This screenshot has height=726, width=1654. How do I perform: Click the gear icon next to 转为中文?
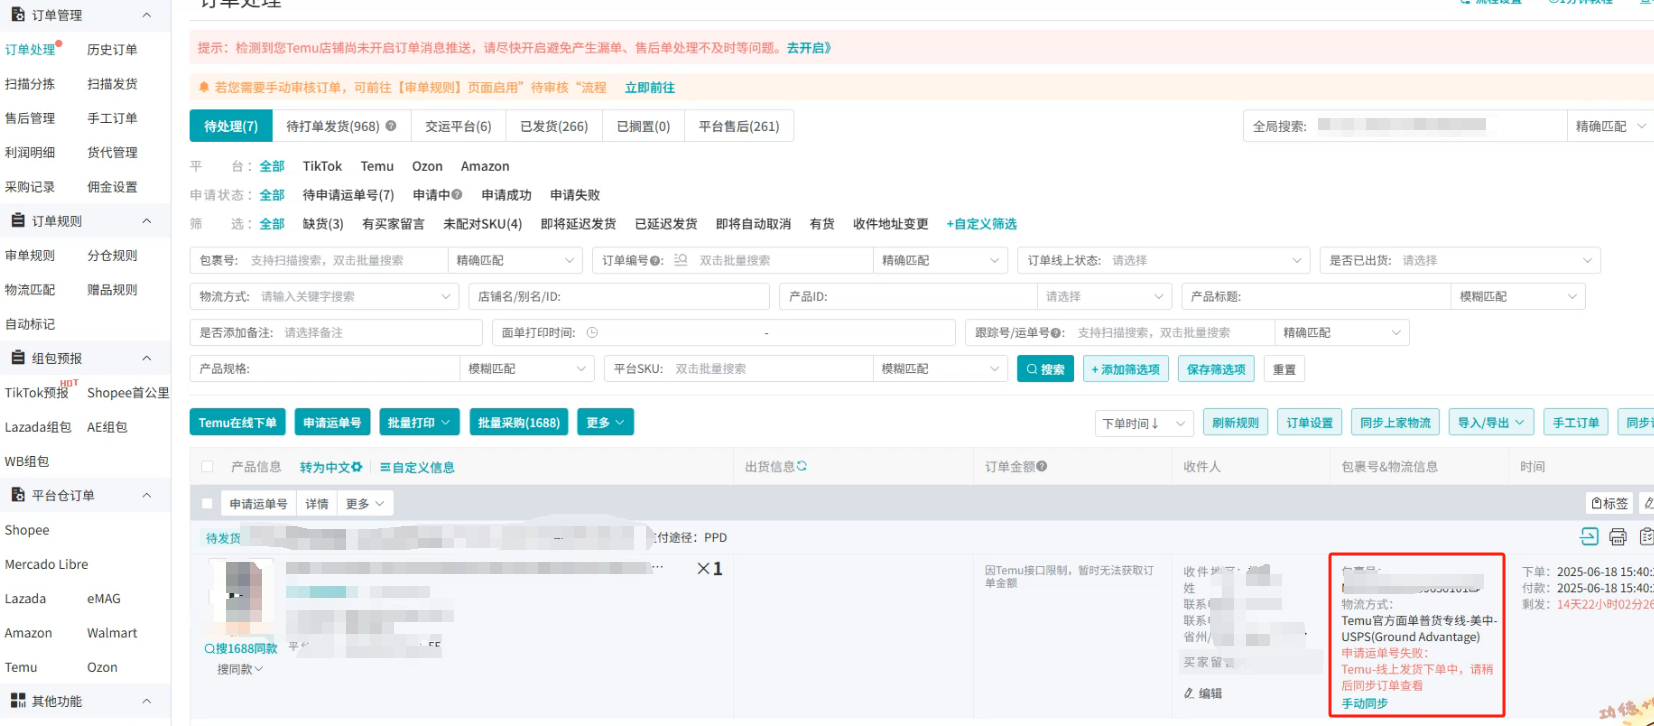pyautogui.click(x=357, y=467)
